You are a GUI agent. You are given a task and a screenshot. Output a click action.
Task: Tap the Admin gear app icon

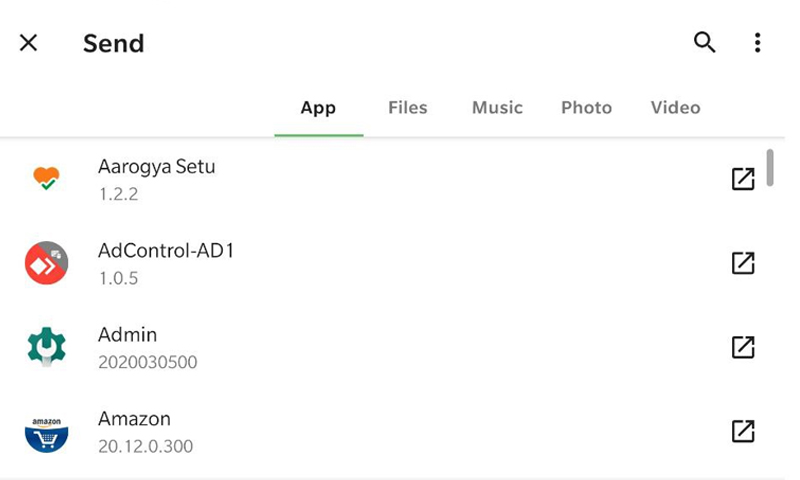point(46,347)
